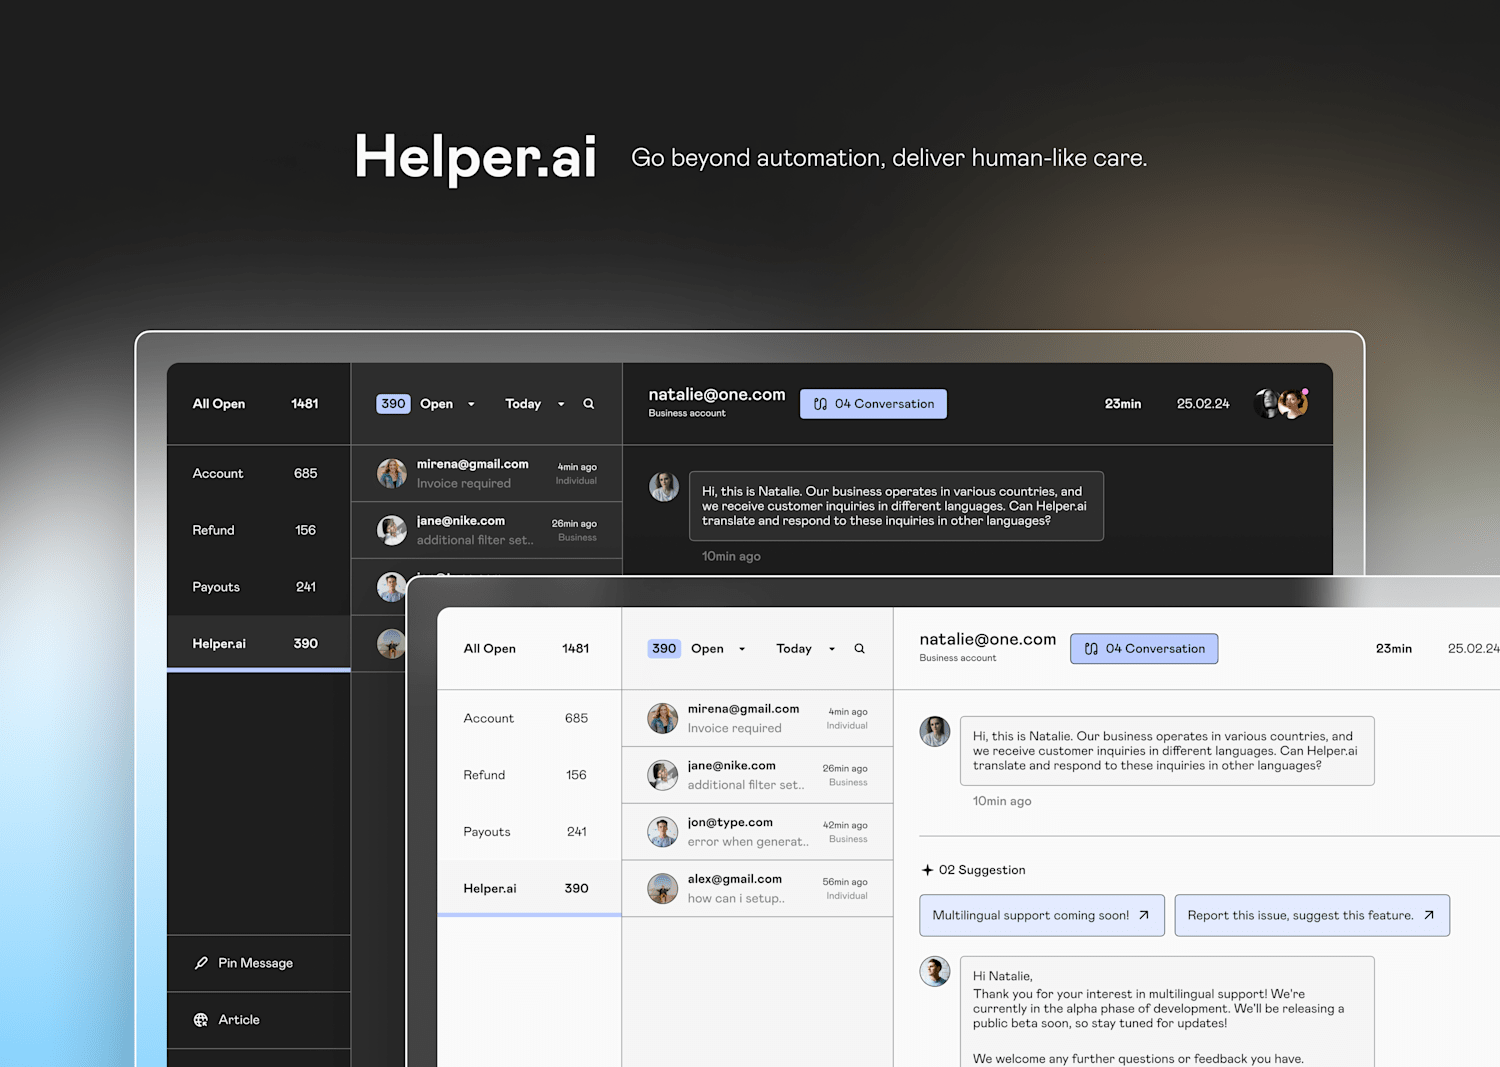Click the Article globe icon

pyautogui.click(x=201, y=1020)
